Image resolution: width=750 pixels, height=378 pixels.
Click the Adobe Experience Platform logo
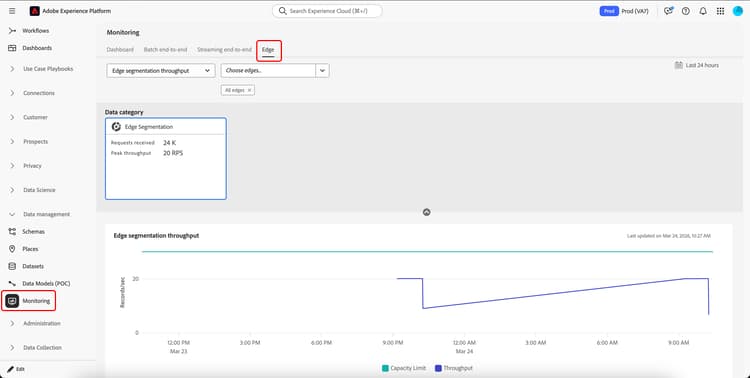click(34, 11)
